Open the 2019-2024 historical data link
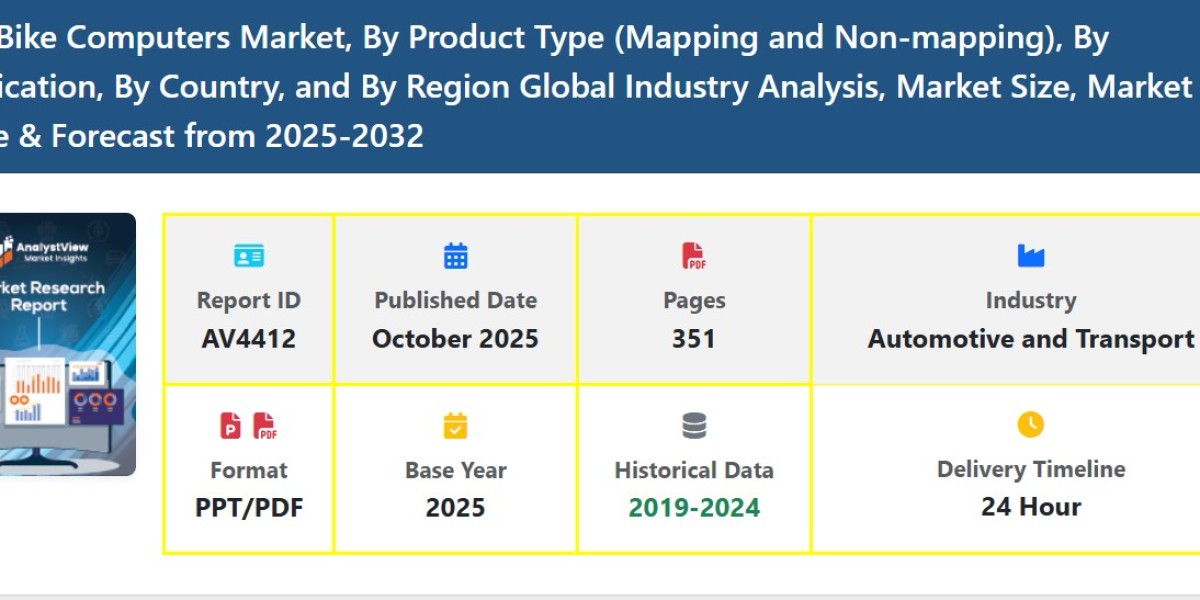 pyautogui.click(x=693, y=507)
